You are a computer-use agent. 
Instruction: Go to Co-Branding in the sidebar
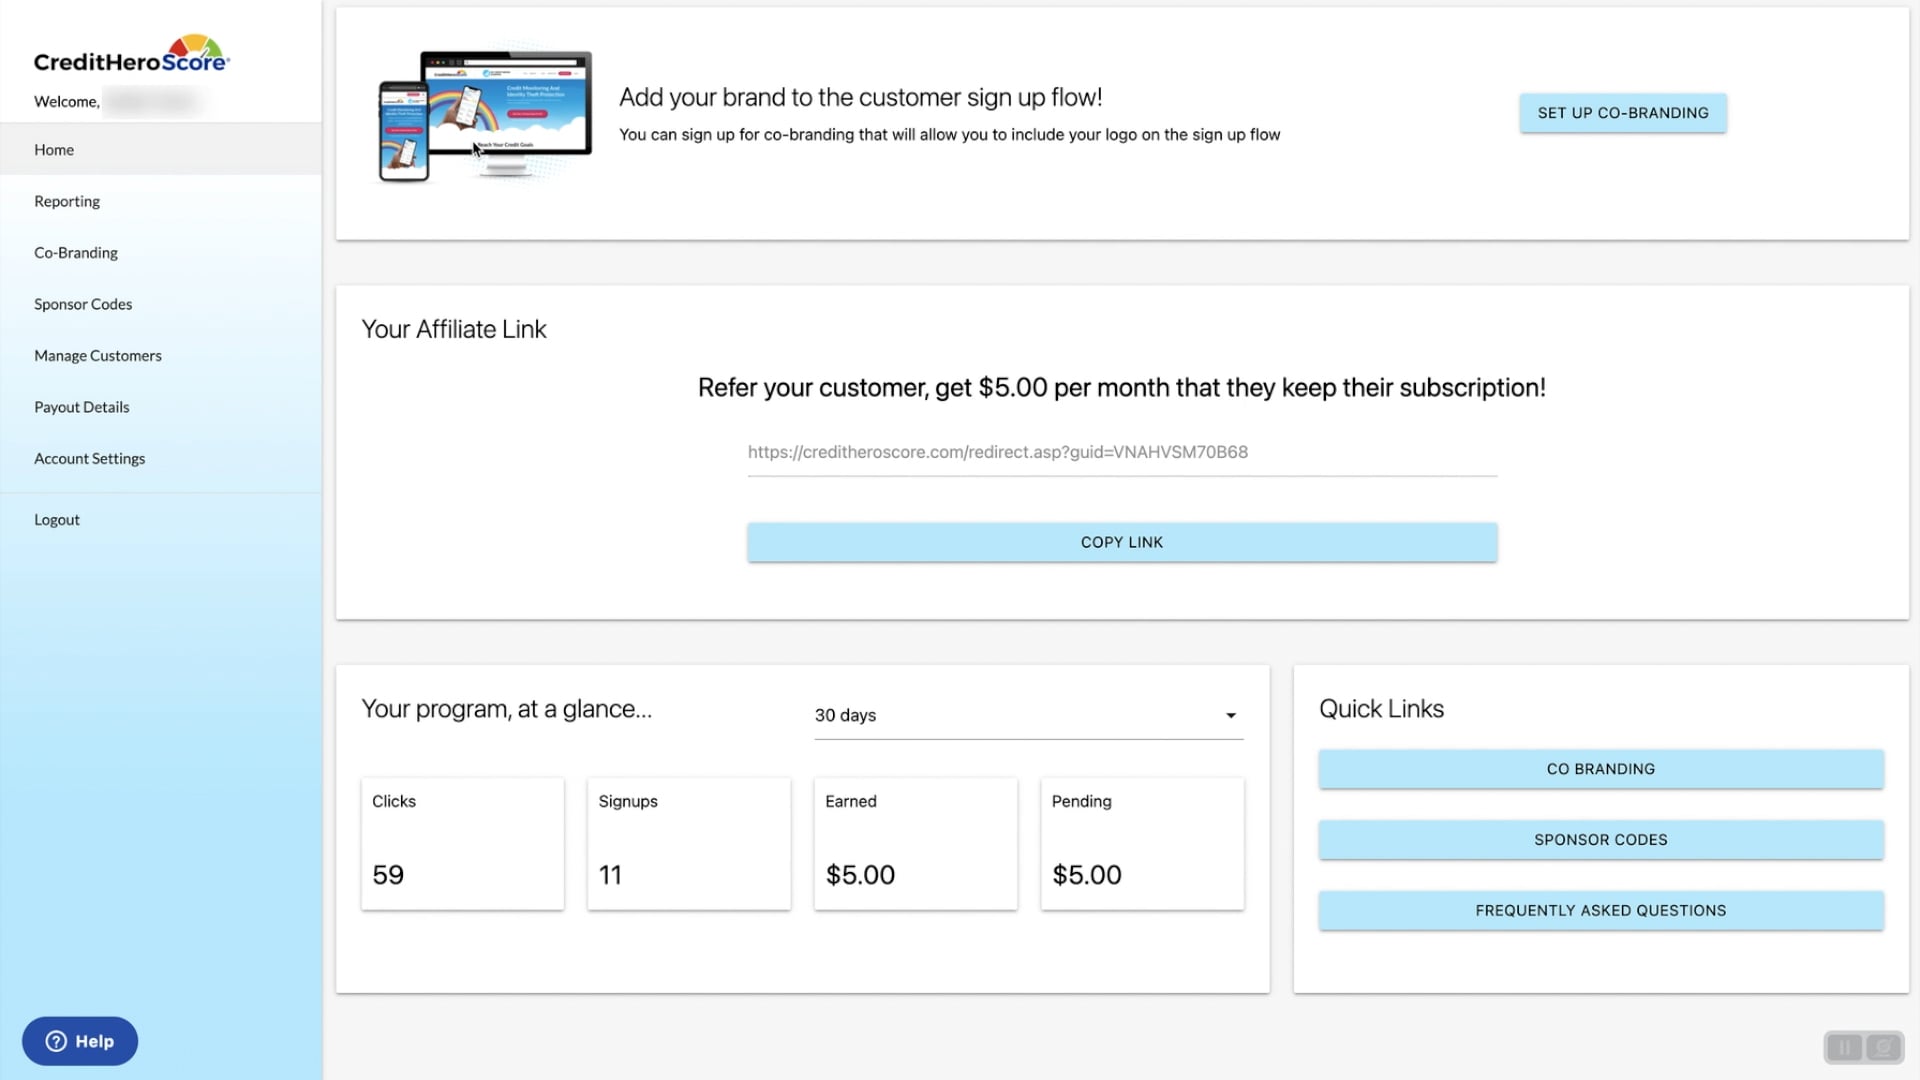tap(76, 253)
